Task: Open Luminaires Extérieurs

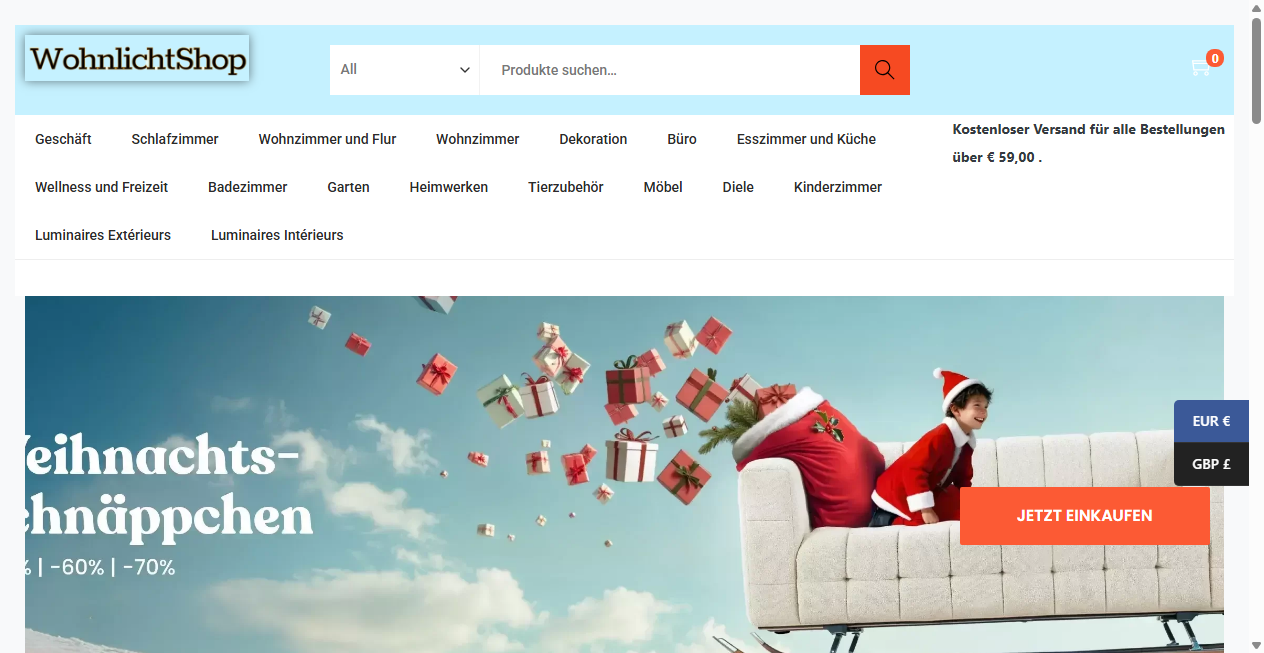Action: [x=103, y=235]
